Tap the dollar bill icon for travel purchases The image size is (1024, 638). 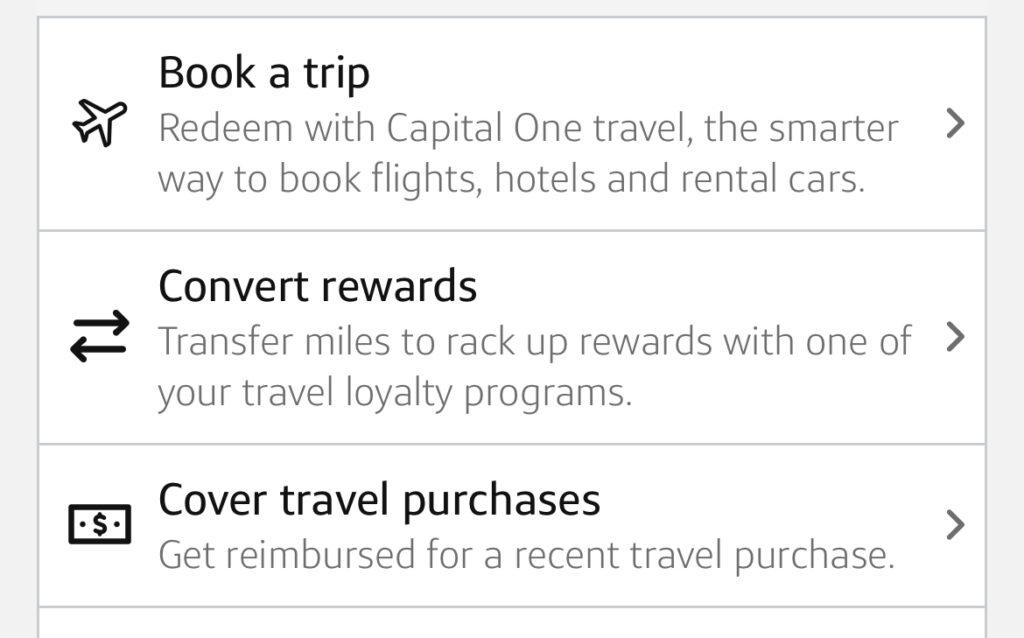tap(99, 524)
